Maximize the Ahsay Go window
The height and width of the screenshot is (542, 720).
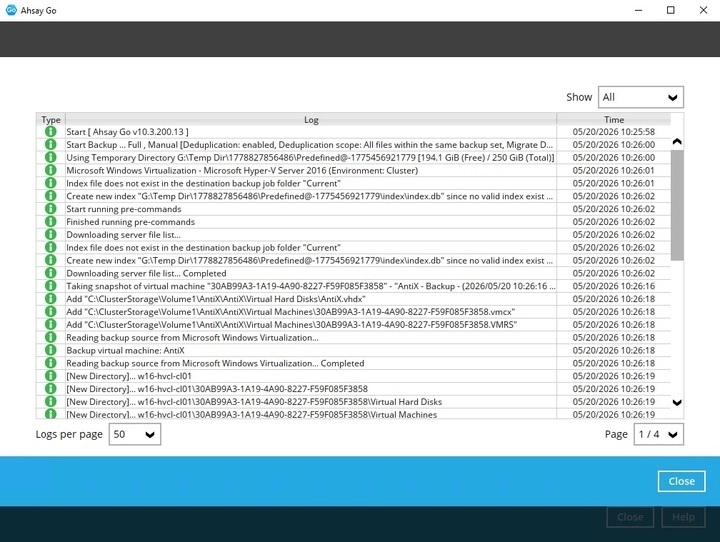click(670, 10)
